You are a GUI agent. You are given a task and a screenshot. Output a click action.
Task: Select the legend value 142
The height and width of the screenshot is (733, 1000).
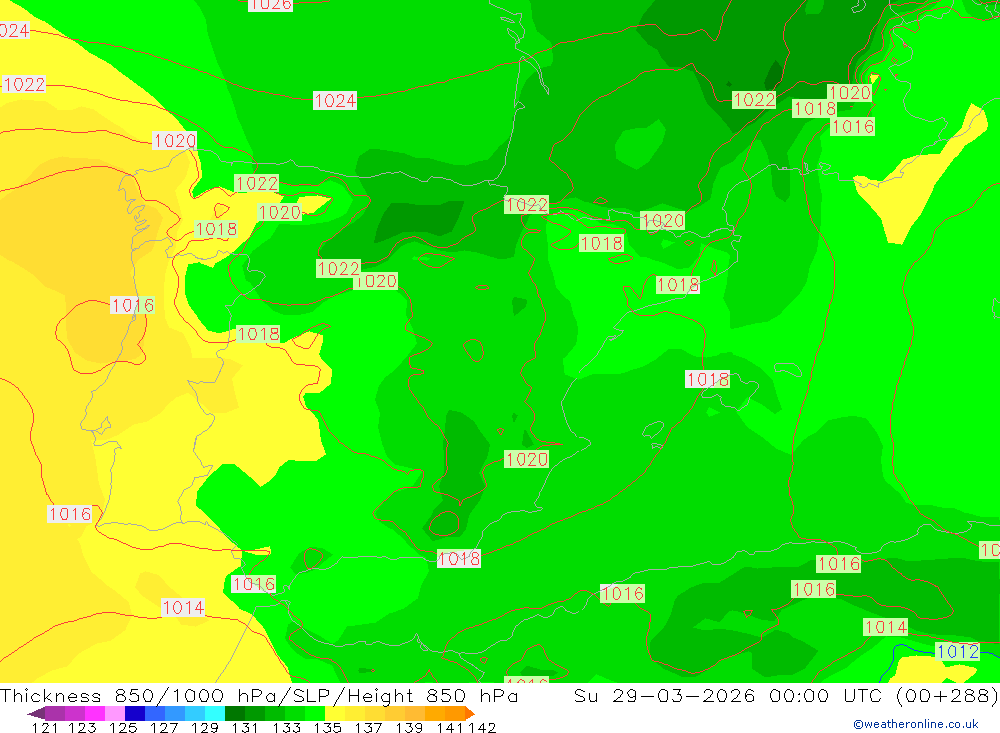(482, 727)
